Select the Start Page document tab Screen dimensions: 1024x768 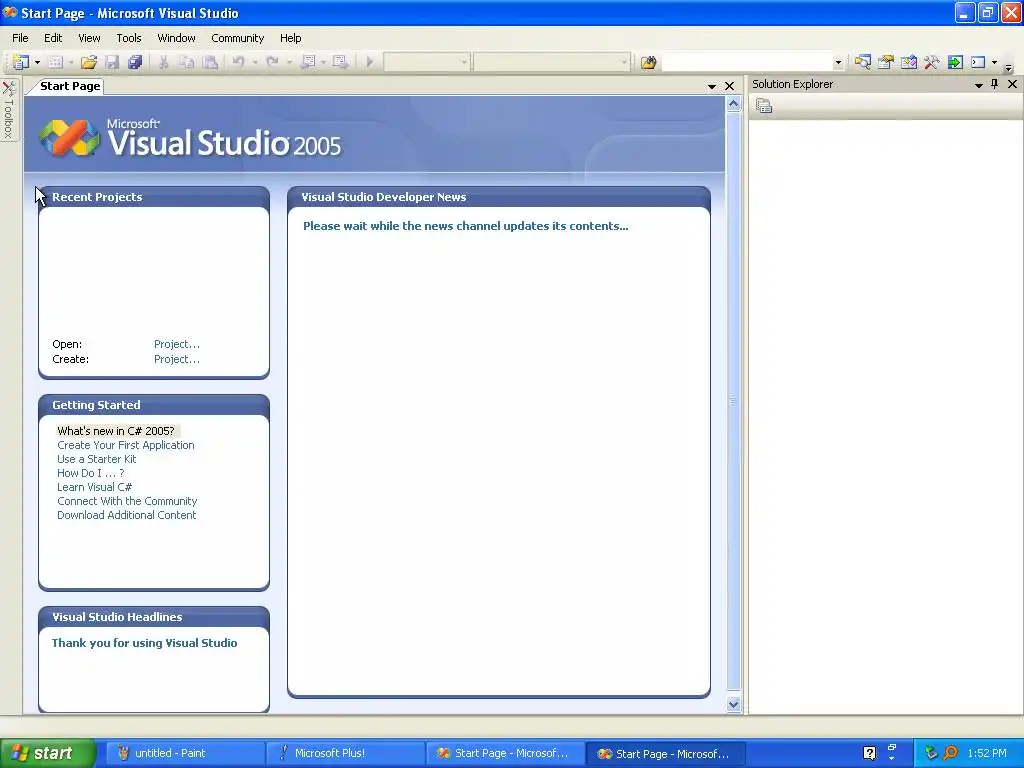pyautogui.click(x=70, y=86)
